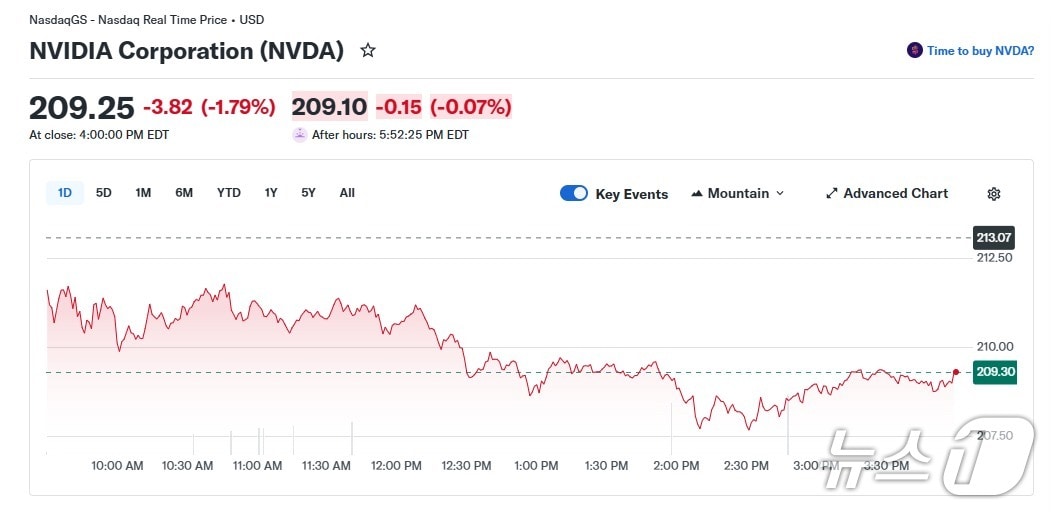Expand the Mountain chart type dropdown
Image resolution: width=1051 pixels, height=512 pixels.
pyautogui.click(x=738, y=194)
